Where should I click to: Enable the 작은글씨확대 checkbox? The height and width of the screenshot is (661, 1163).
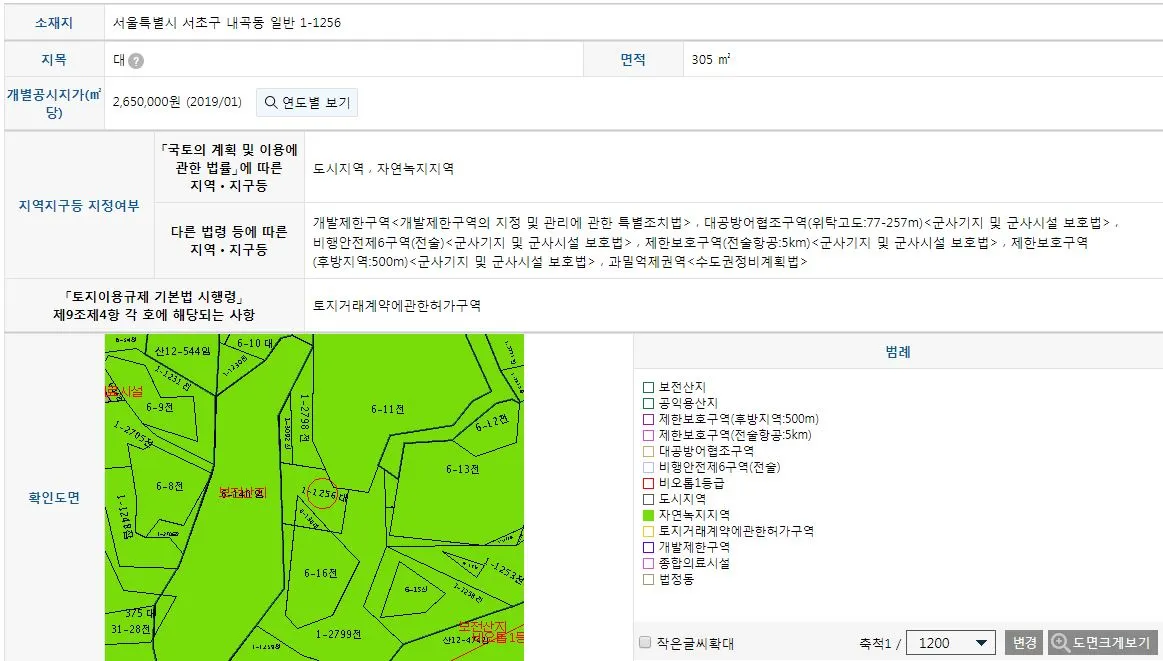646,643
